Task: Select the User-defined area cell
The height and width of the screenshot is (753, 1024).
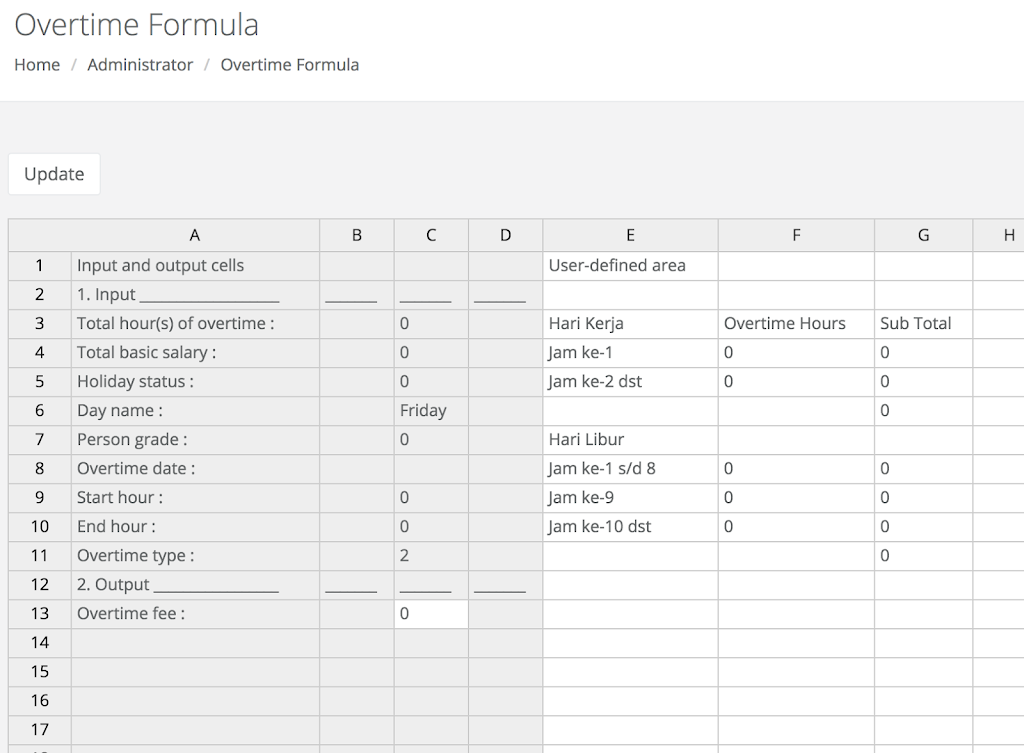Action: 630,266
